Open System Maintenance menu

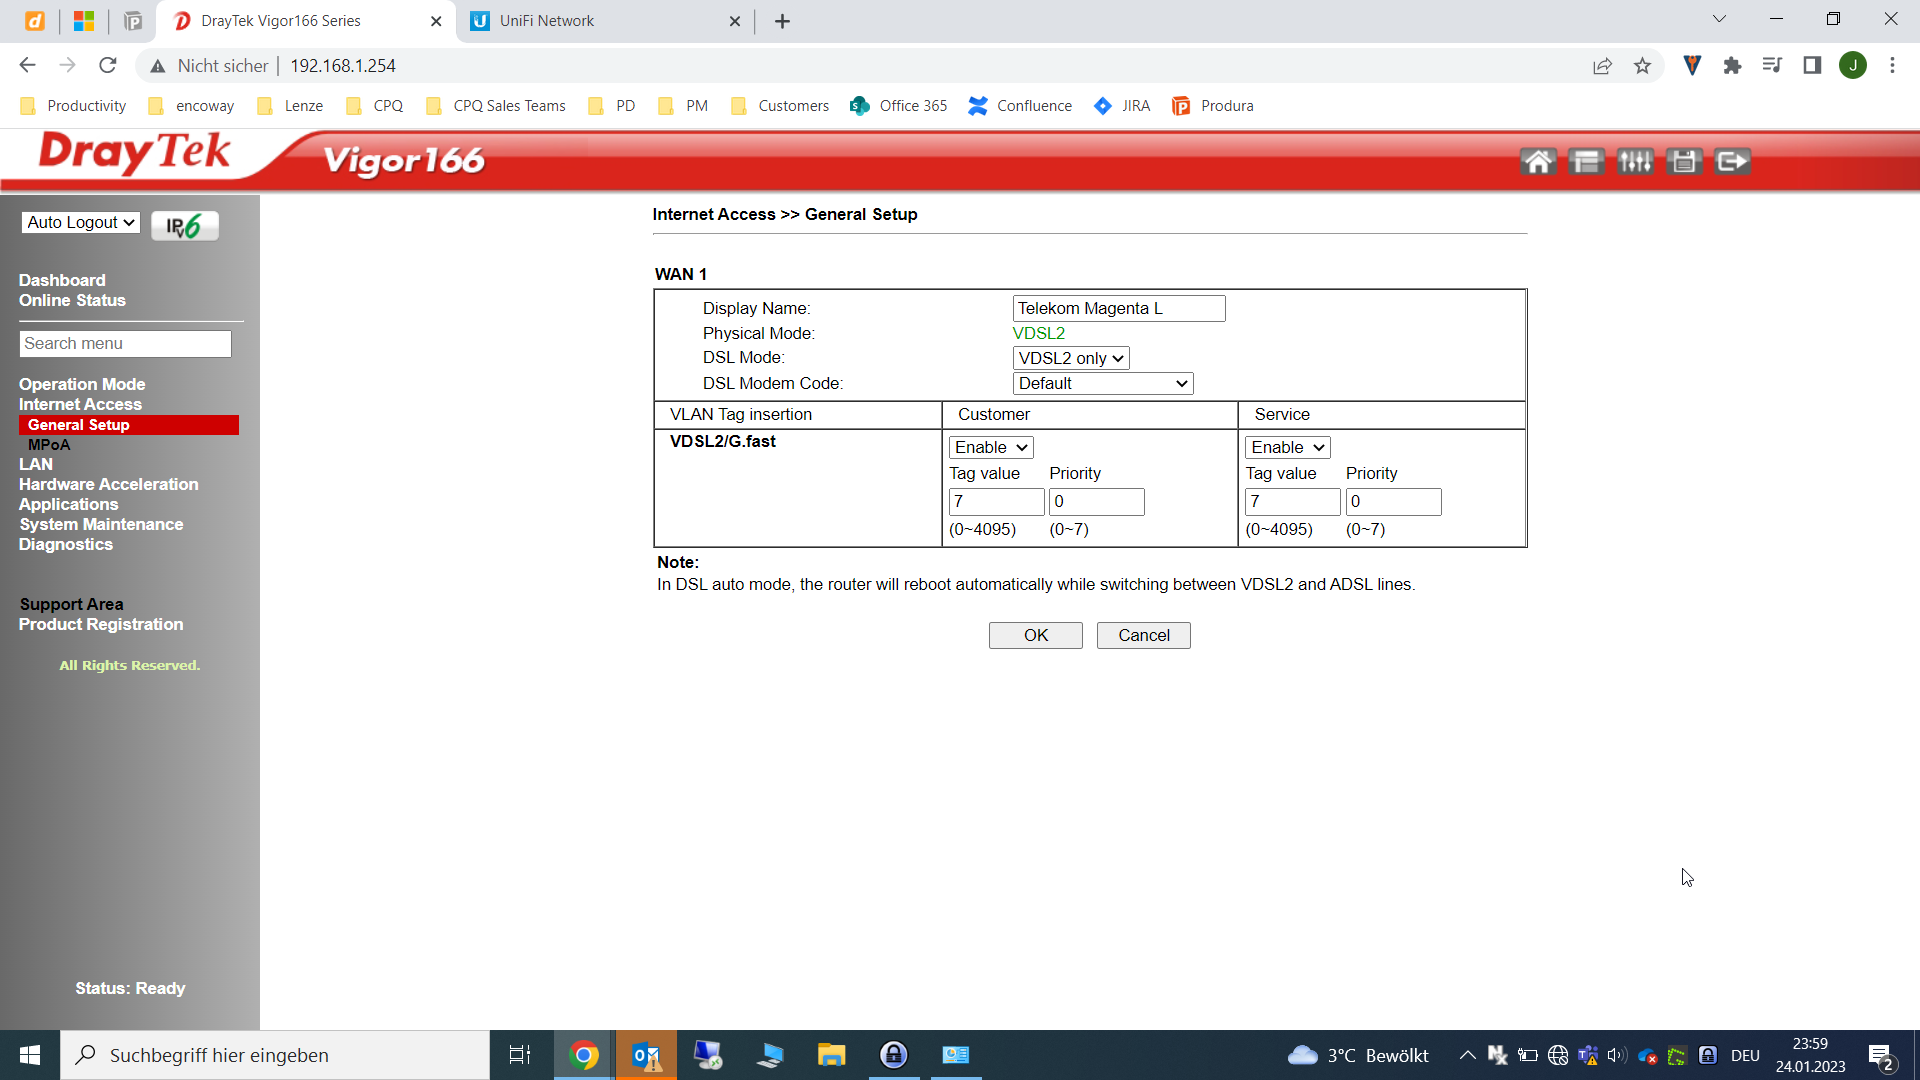pos(101,524)
